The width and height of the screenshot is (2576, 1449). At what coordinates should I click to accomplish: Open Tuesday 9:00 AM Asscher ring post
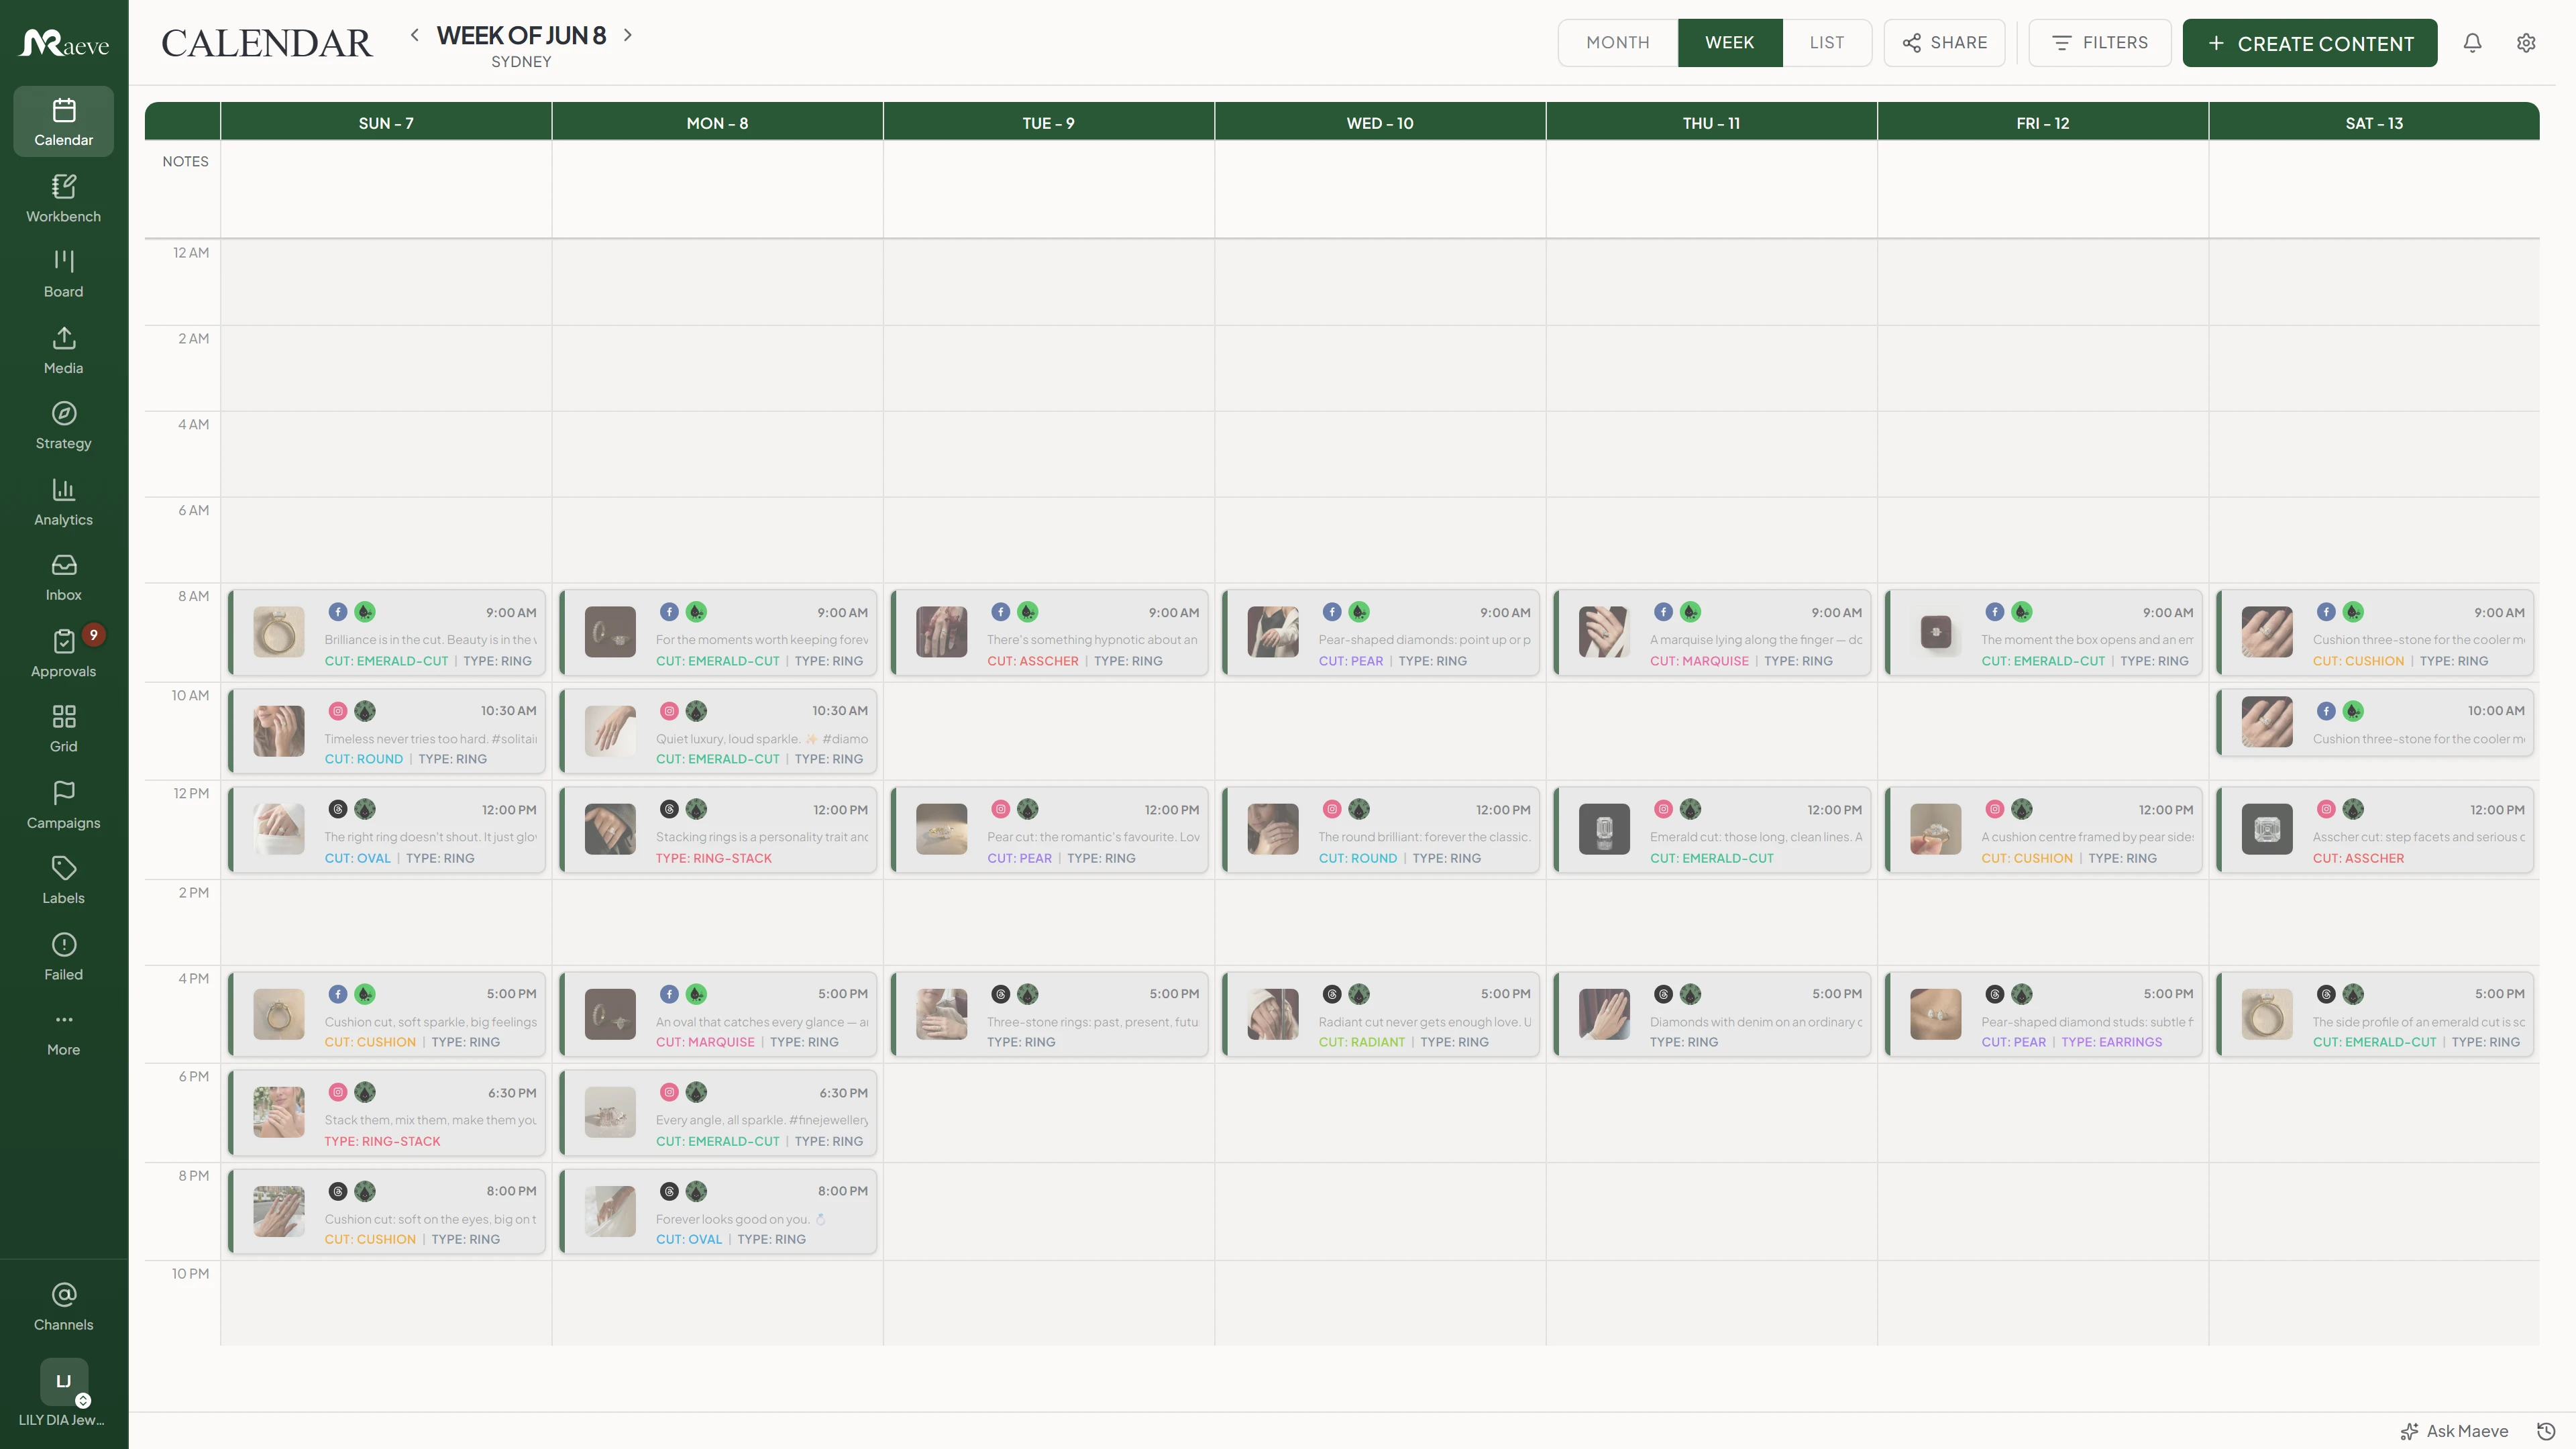tap(1049, 633)
